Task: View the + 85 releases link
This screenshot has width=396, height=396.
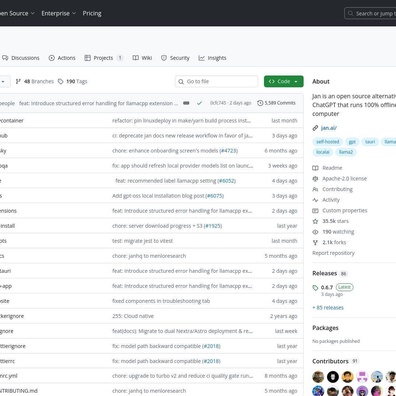Action: click(328, 307)
